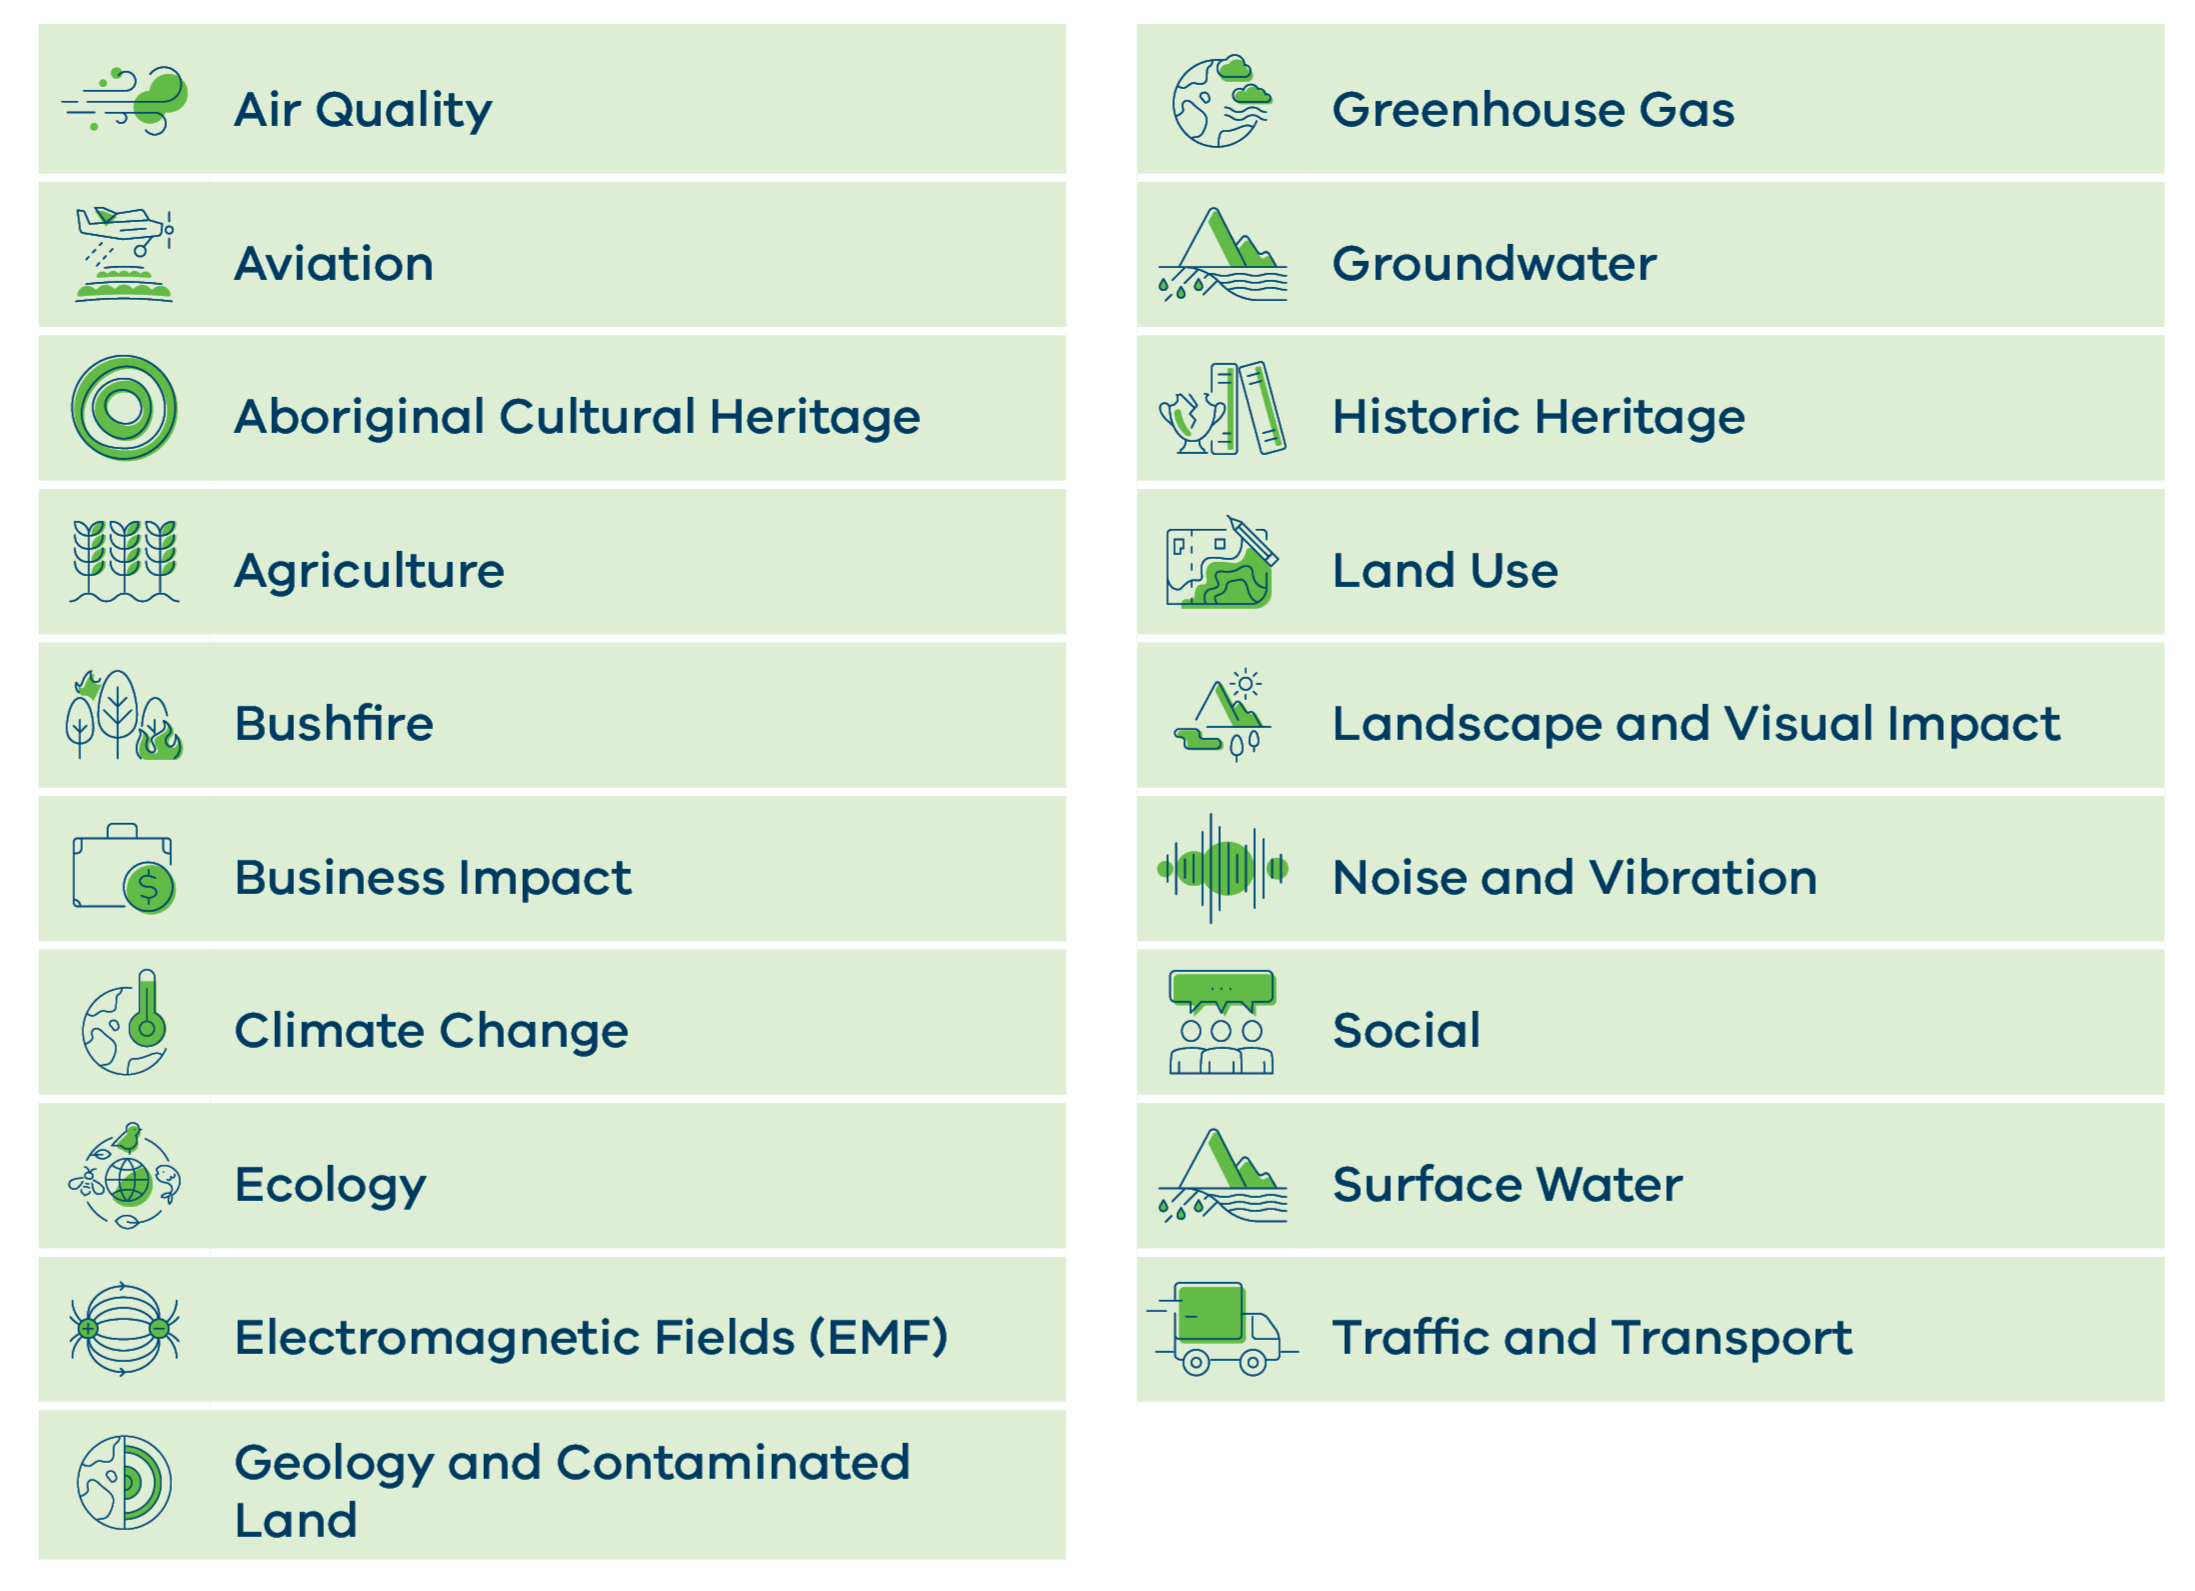Select the Aviation crop-duster plane icon

tap(124, 254)
